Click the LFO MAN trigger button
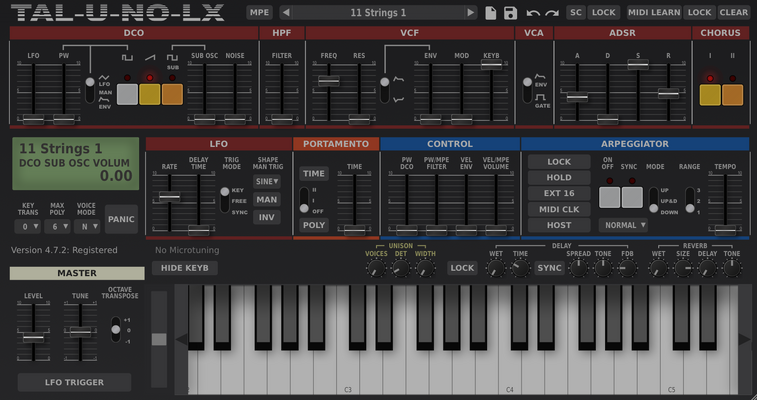 (x=266, y=200)
